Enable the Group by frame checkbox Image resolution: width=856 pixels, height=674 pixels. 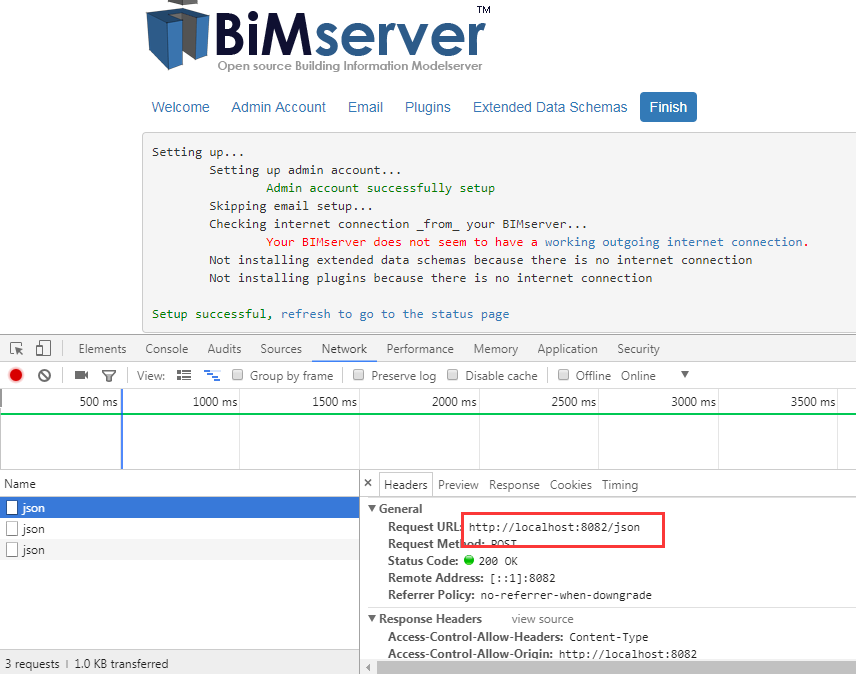coord(237,375)
